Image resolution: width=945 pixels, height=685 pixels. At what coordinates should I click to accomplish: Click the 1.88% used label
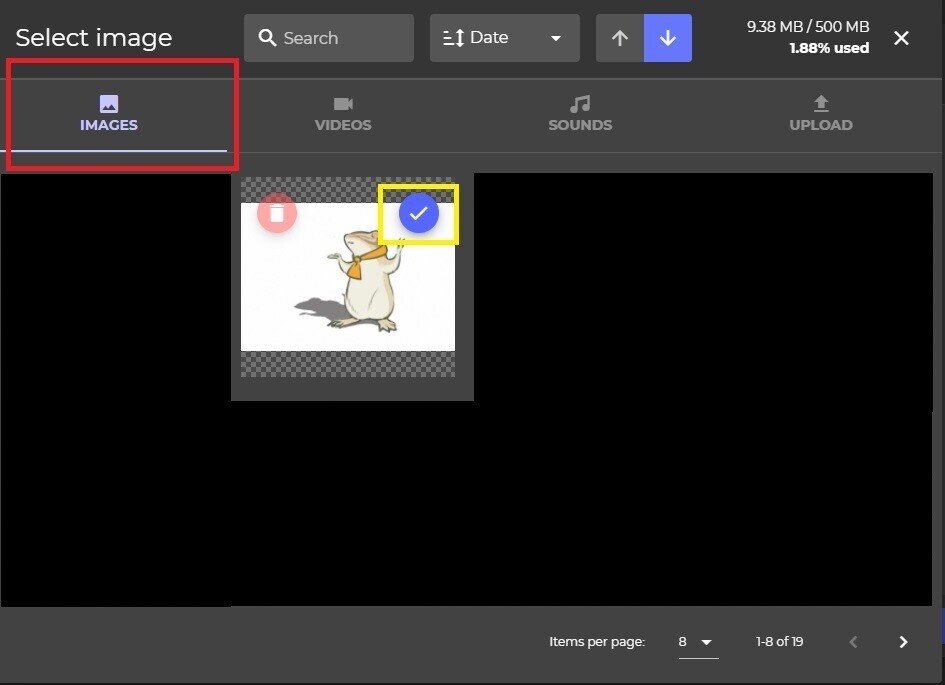pyautogui.click(x=829, y=48)
